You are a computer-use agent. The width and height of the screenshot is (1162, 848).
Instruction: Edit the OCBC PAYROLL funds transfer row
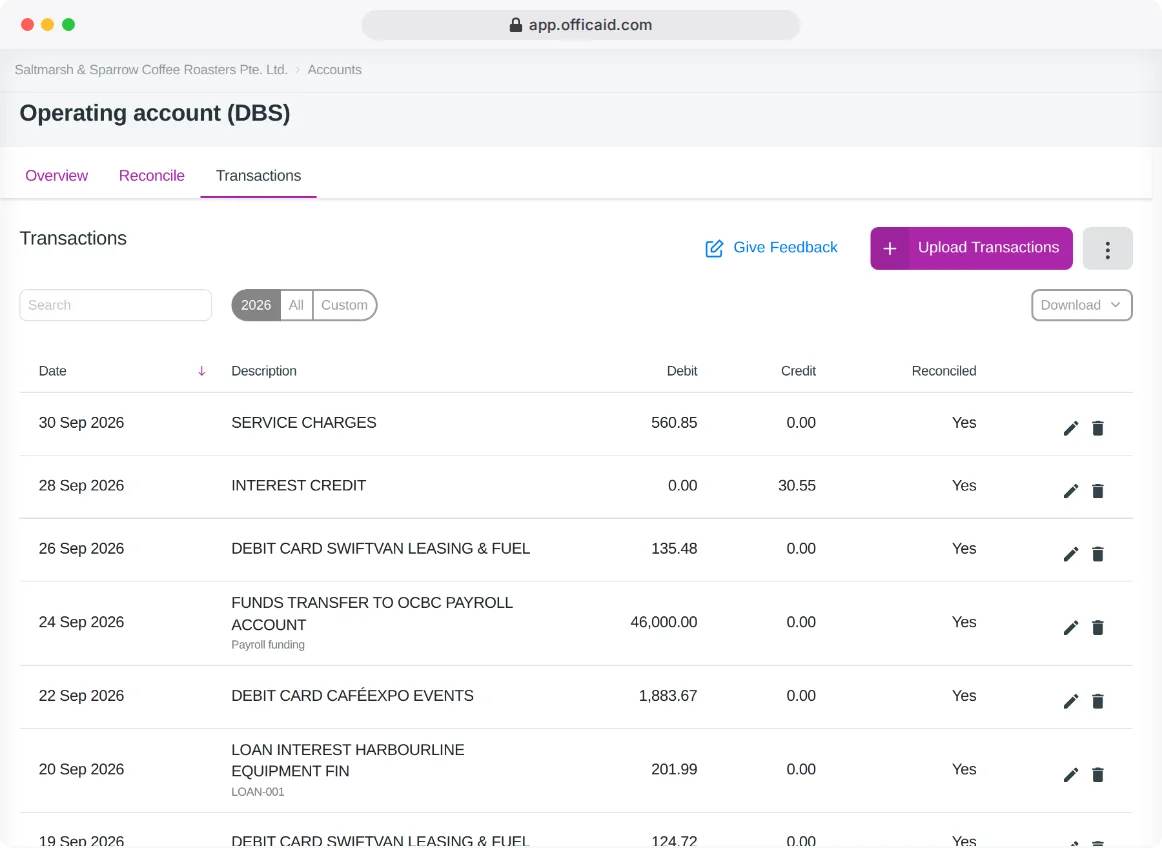(x=1071, y=628)
